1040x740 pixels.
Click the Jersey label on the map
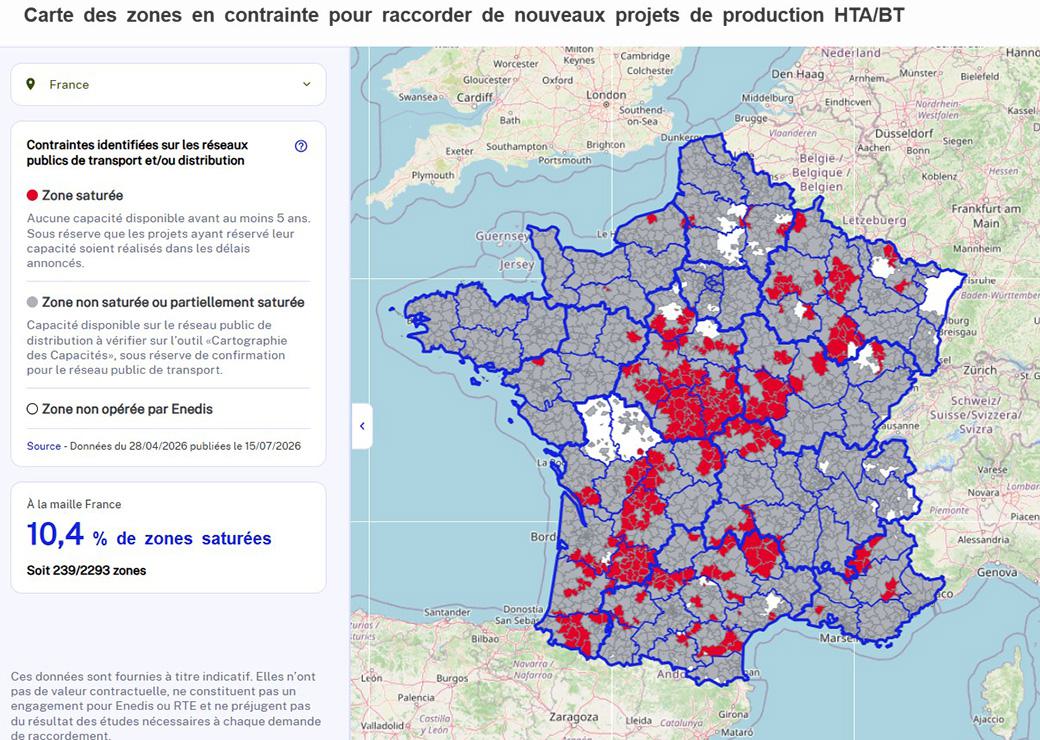(517, 265)
